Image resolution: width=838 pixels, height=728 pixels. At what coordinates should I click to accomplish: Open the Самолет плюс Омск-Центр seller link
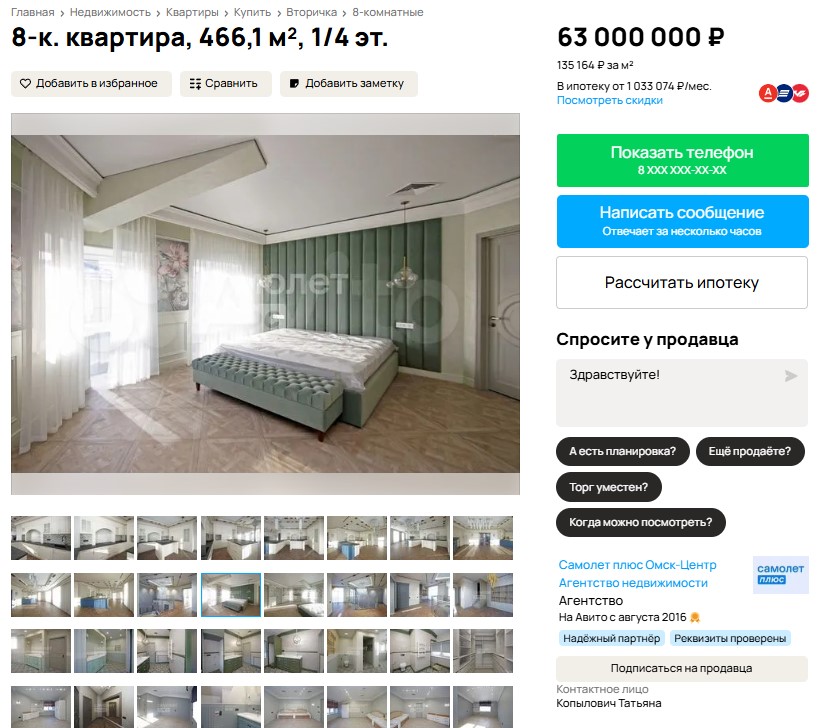(637, 565)
